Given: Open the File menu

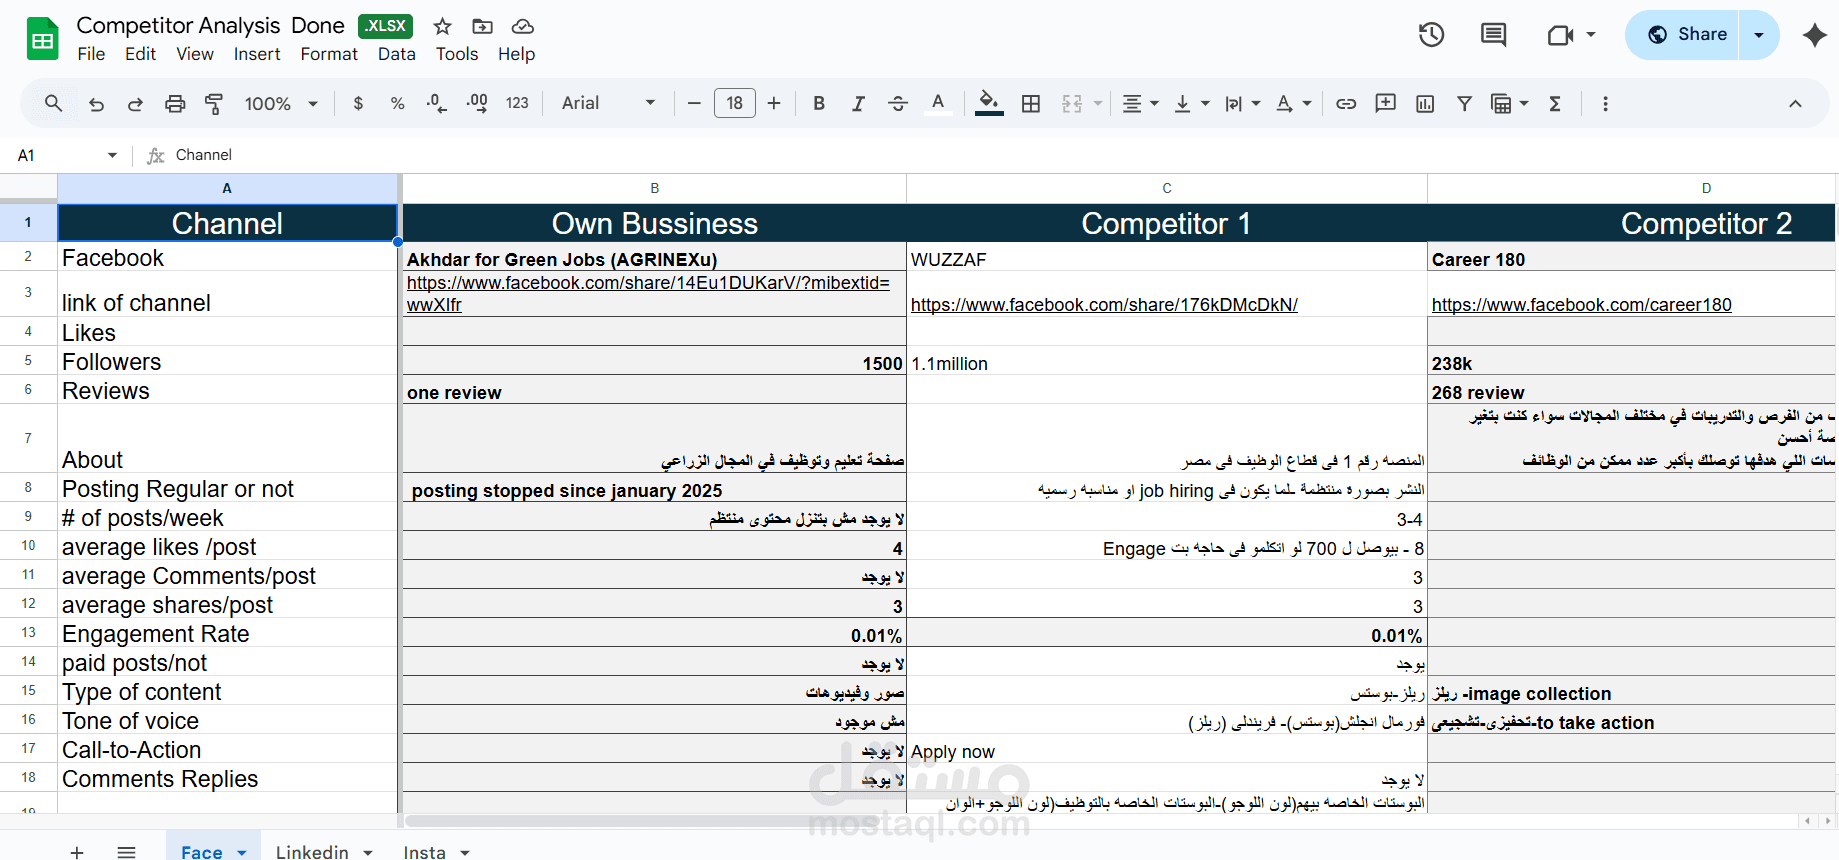Looking at the screenshot, I should pos(91,54).
